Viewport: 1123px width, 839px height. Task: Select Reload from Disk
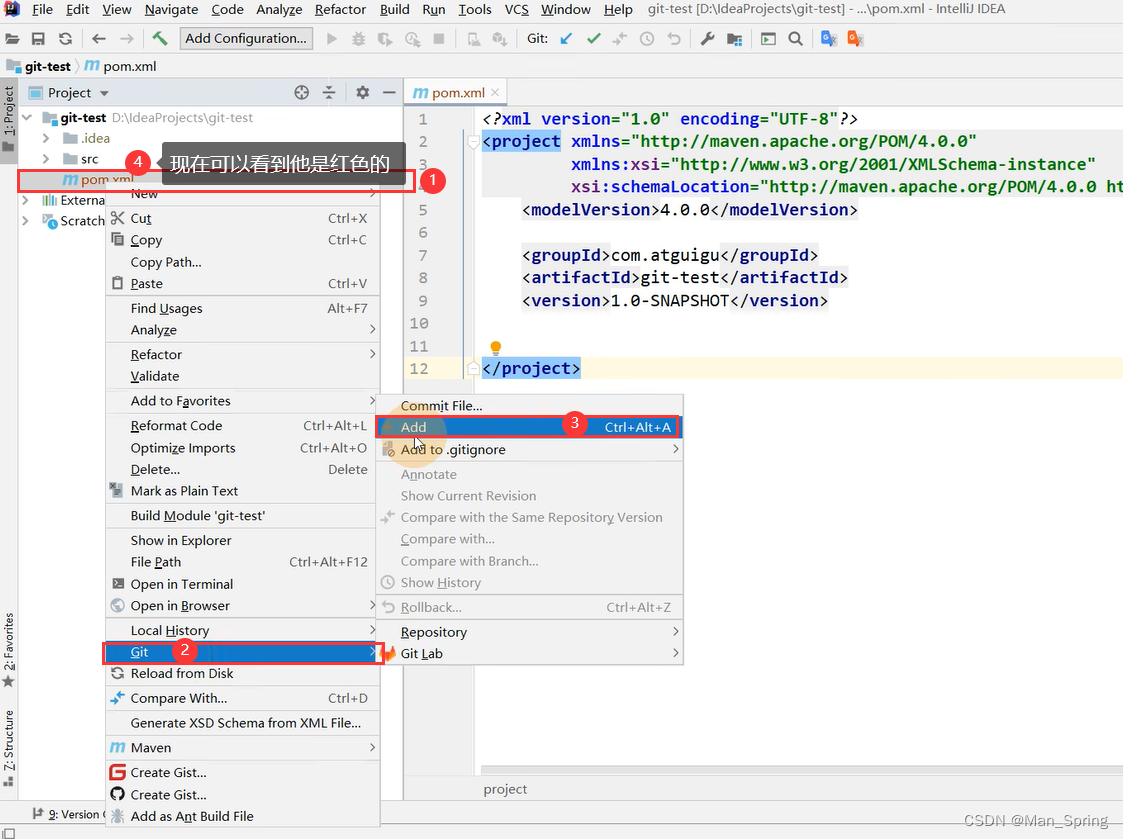point(242,673)
